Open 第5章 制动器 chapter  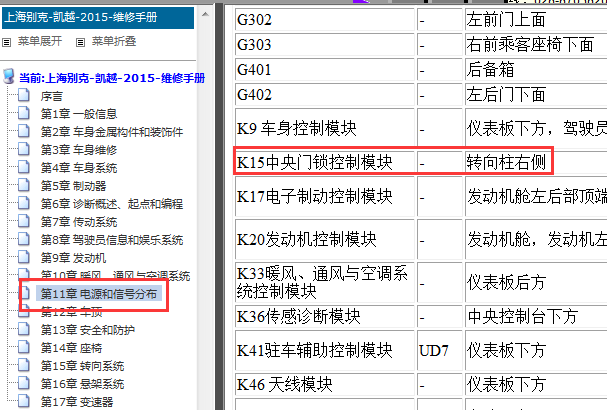click(74, 186)
